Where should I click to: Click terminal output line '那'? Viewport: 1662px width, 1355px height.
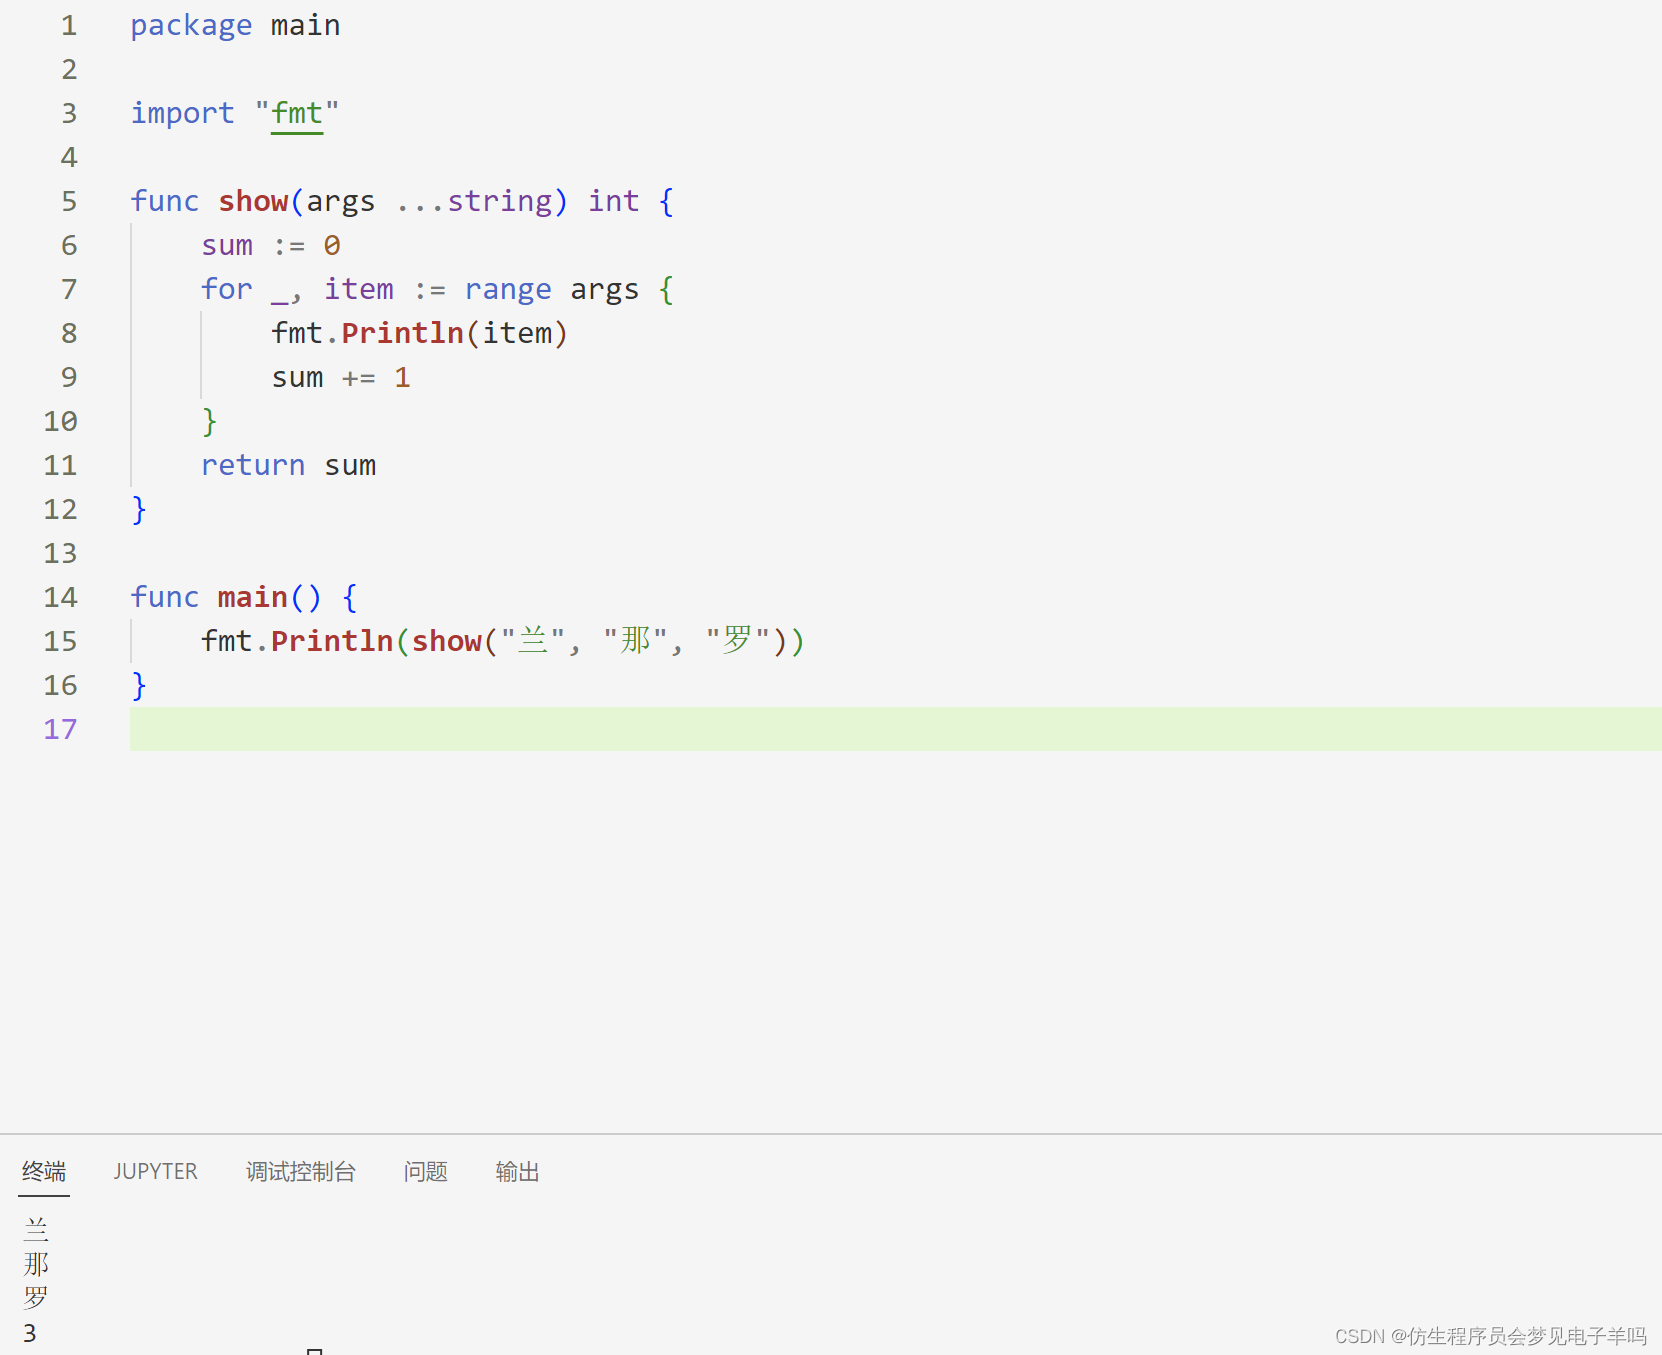[x=36, y=1264]
